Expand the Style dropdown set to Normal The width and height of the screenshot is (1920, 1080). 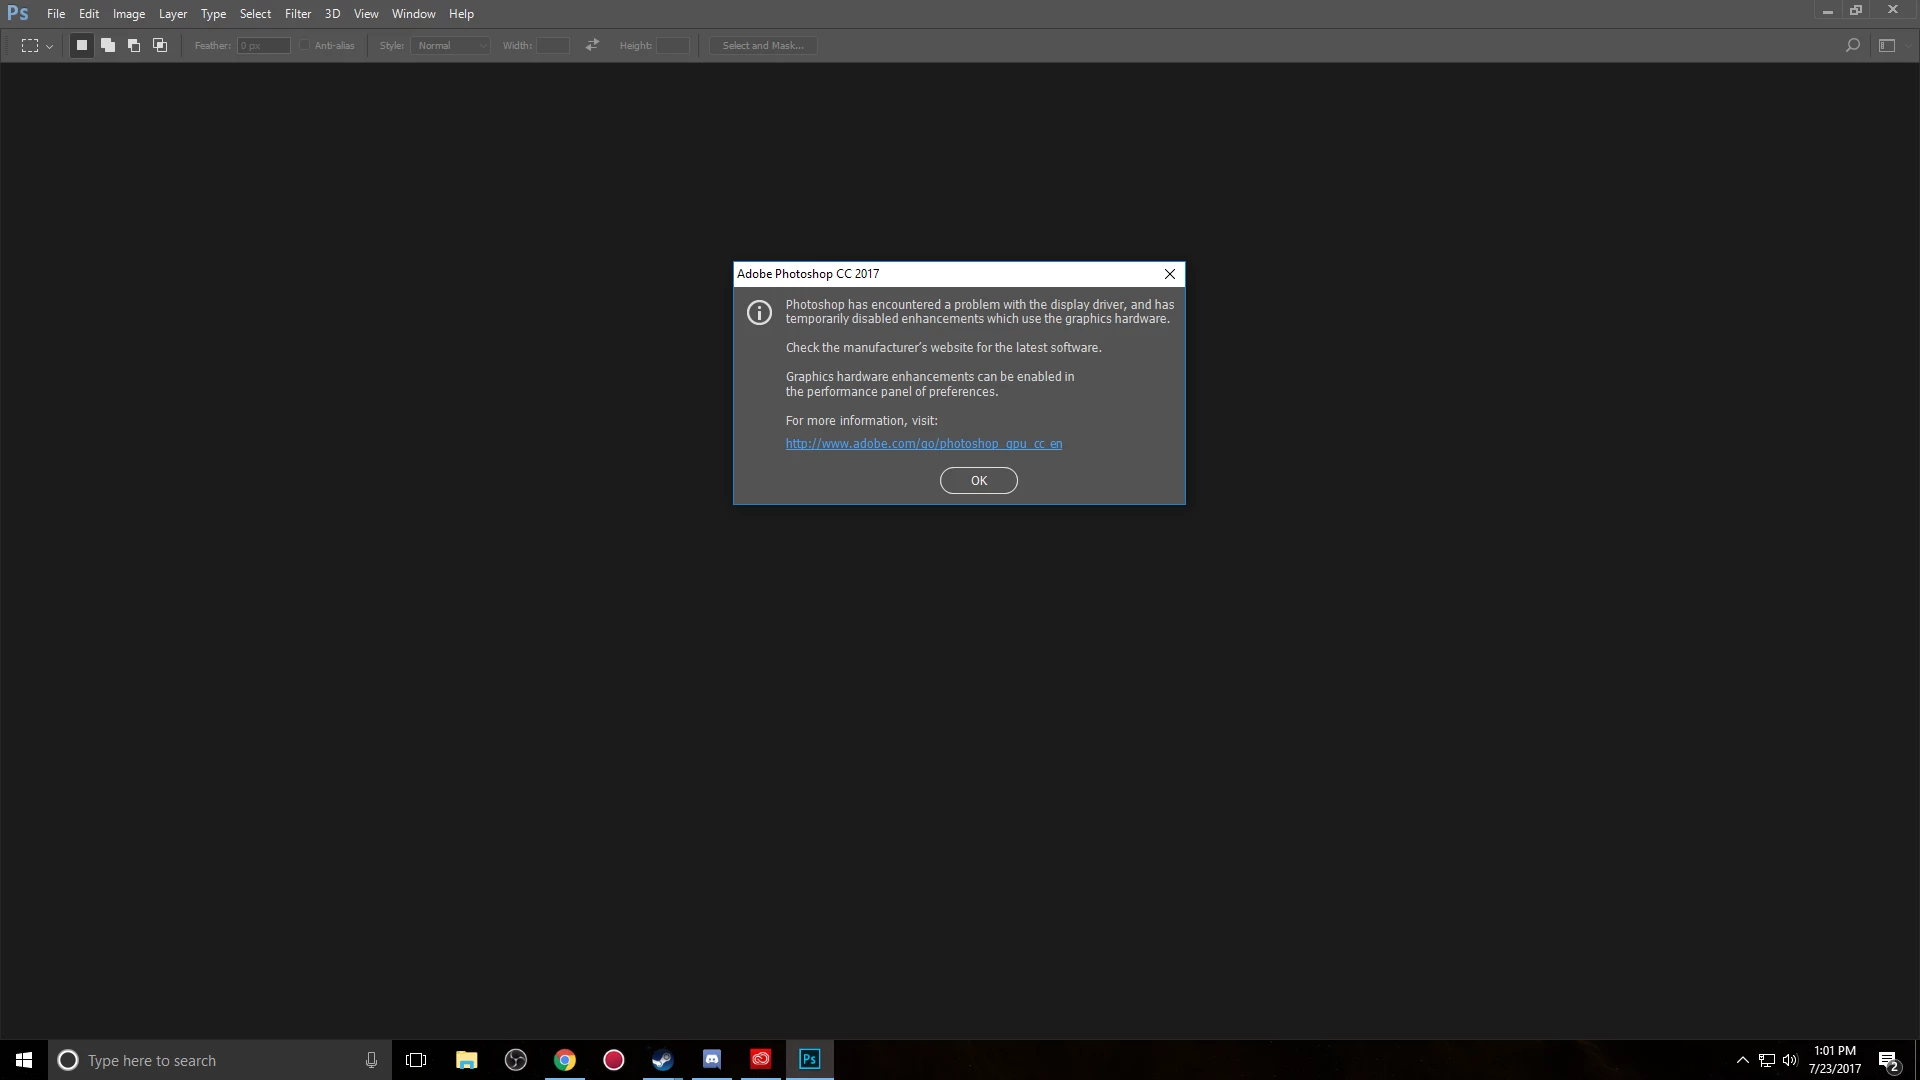(450, 45)
